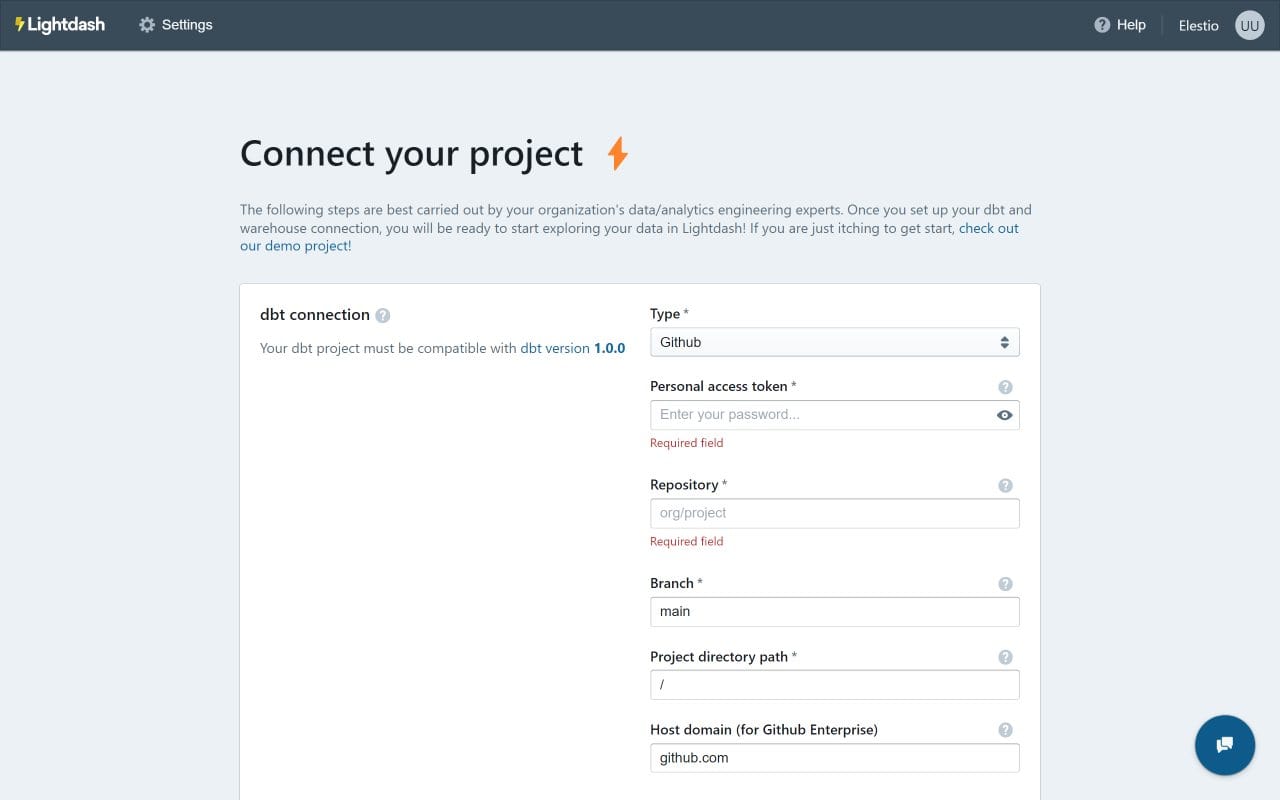1280x800 pixels.
Task: Click the Lightdash lightning logo
Action: (20, 24)
